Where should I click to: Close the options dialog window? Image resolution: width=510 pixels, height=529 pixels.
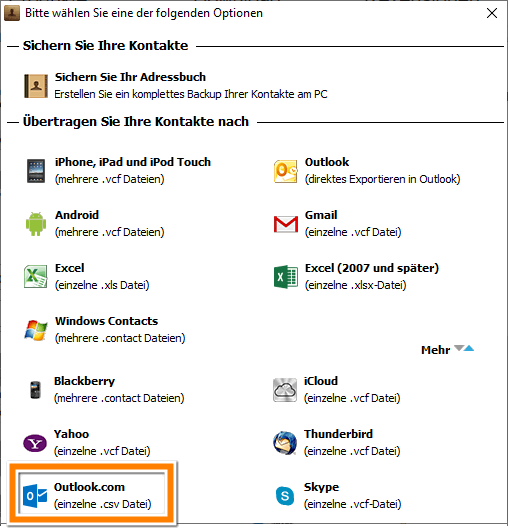(492, 13)
